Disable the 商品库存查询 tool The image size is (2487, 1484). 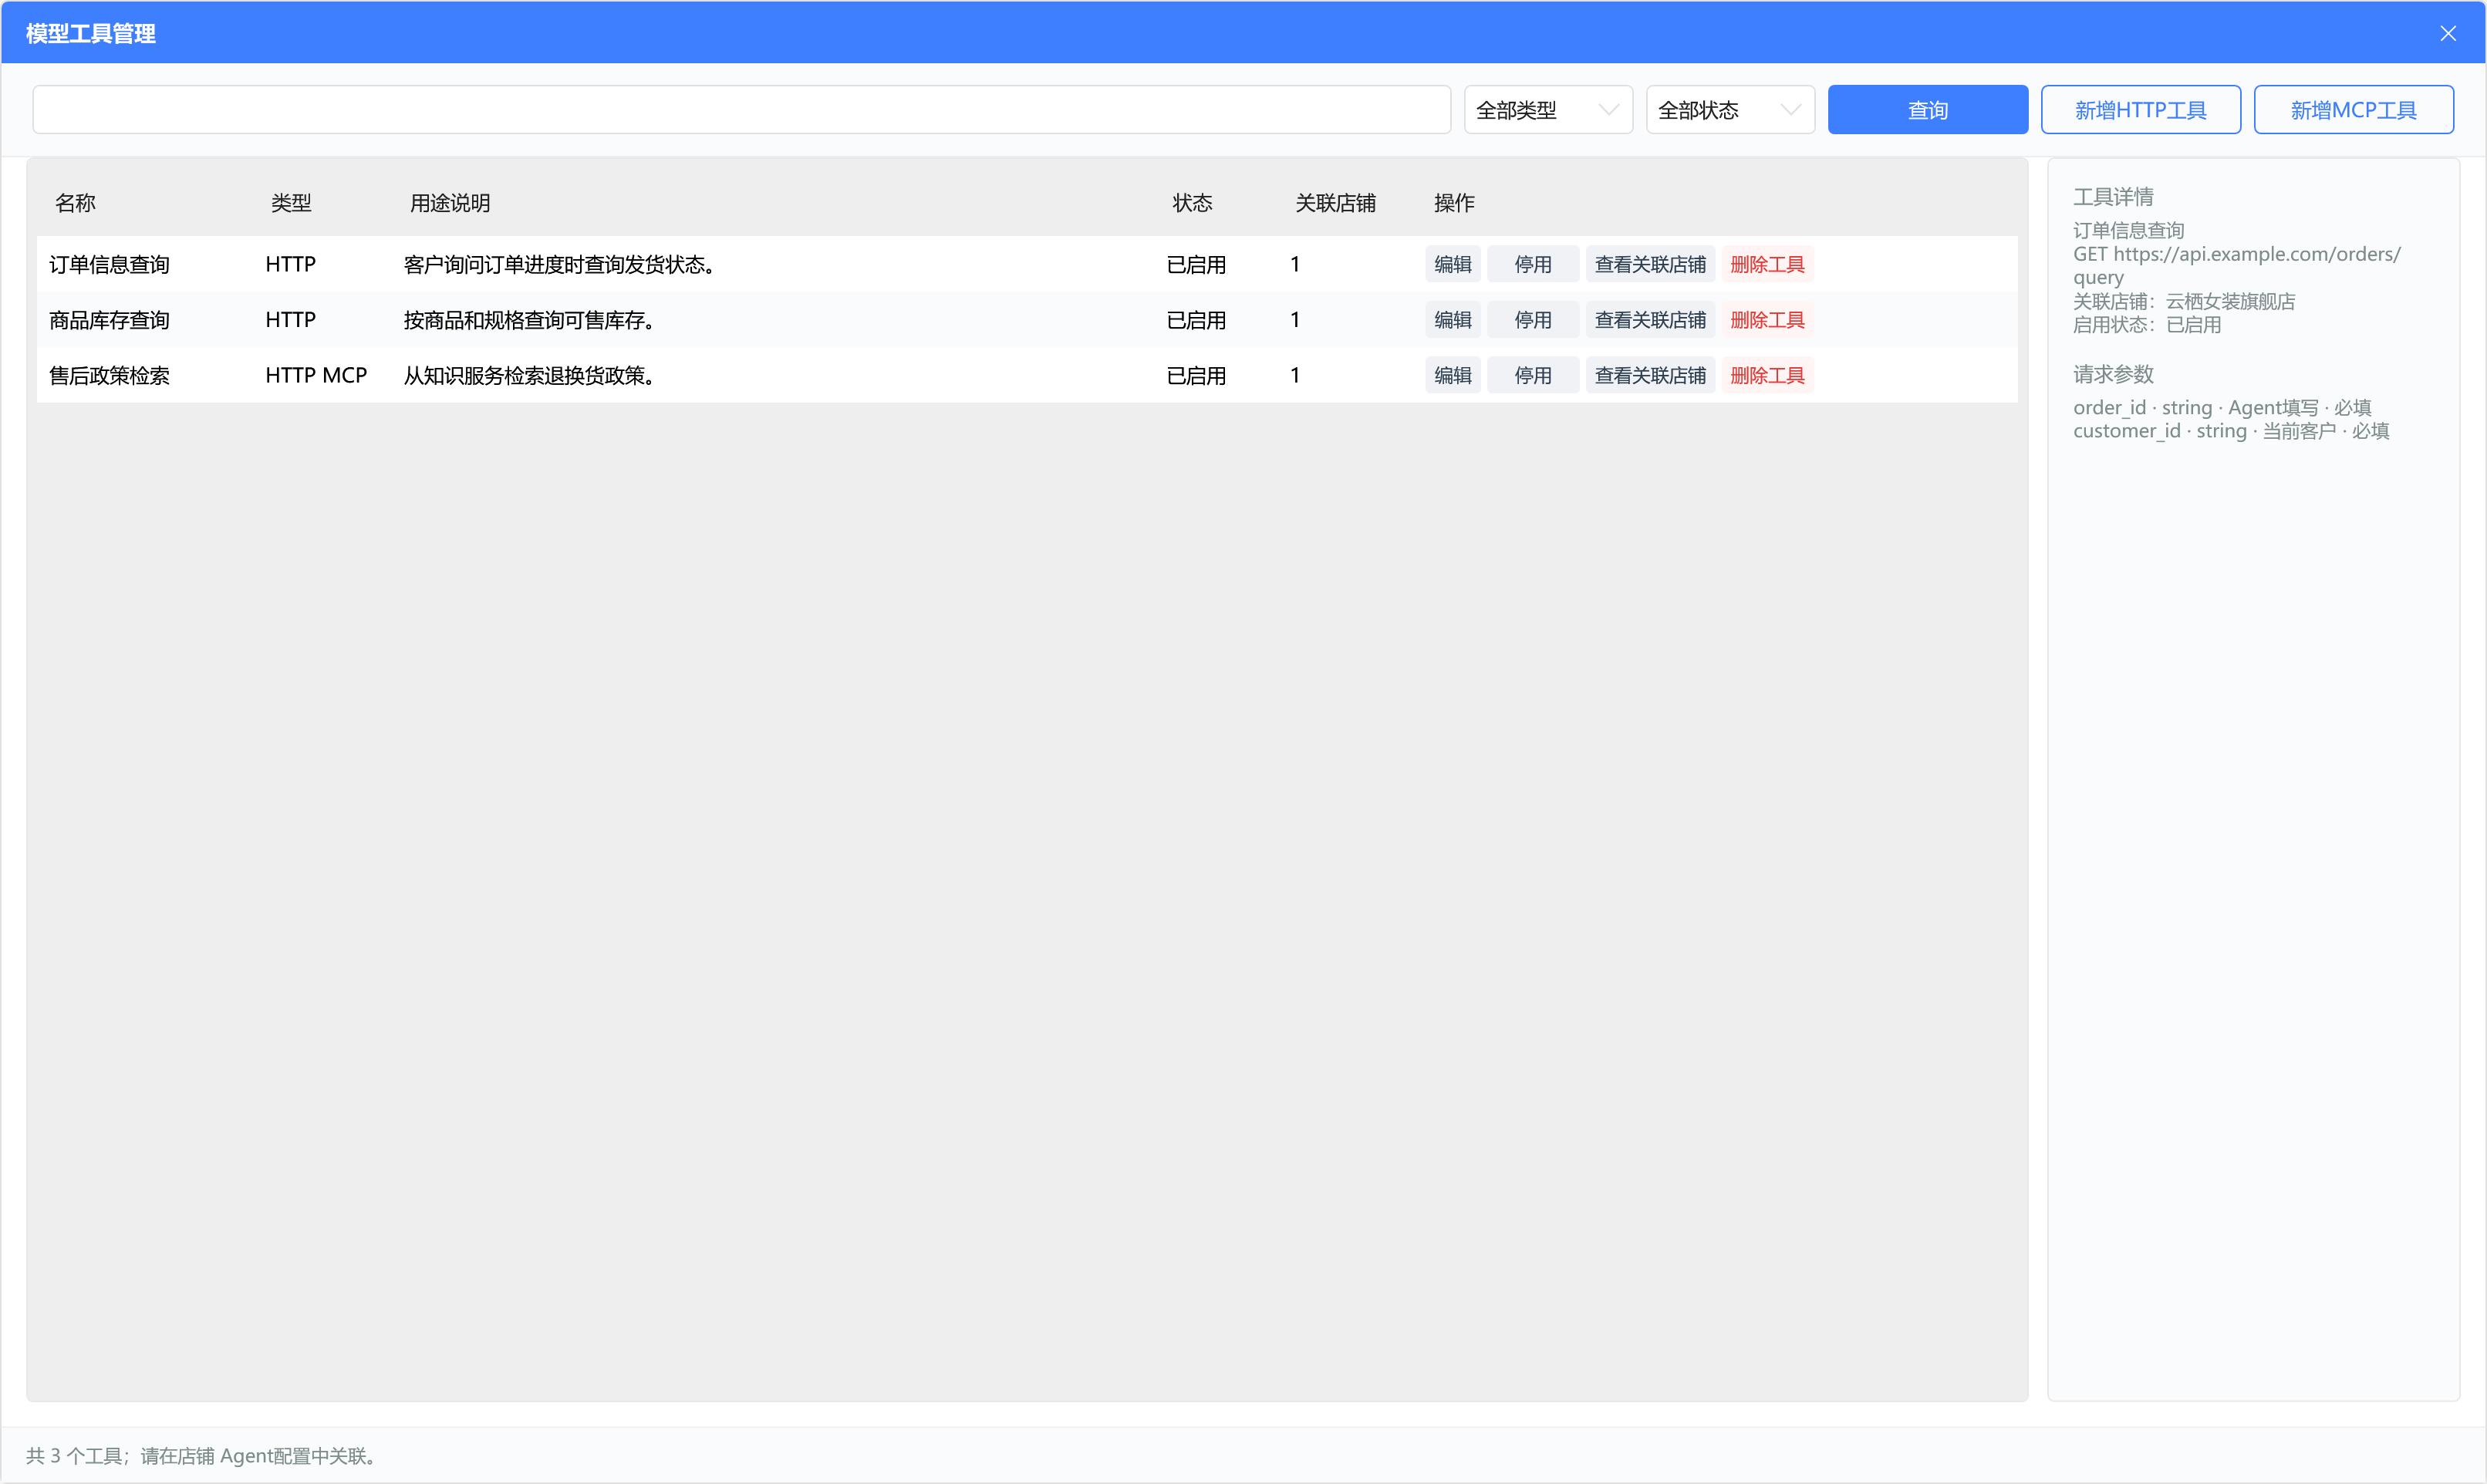tap(1532, 320)
